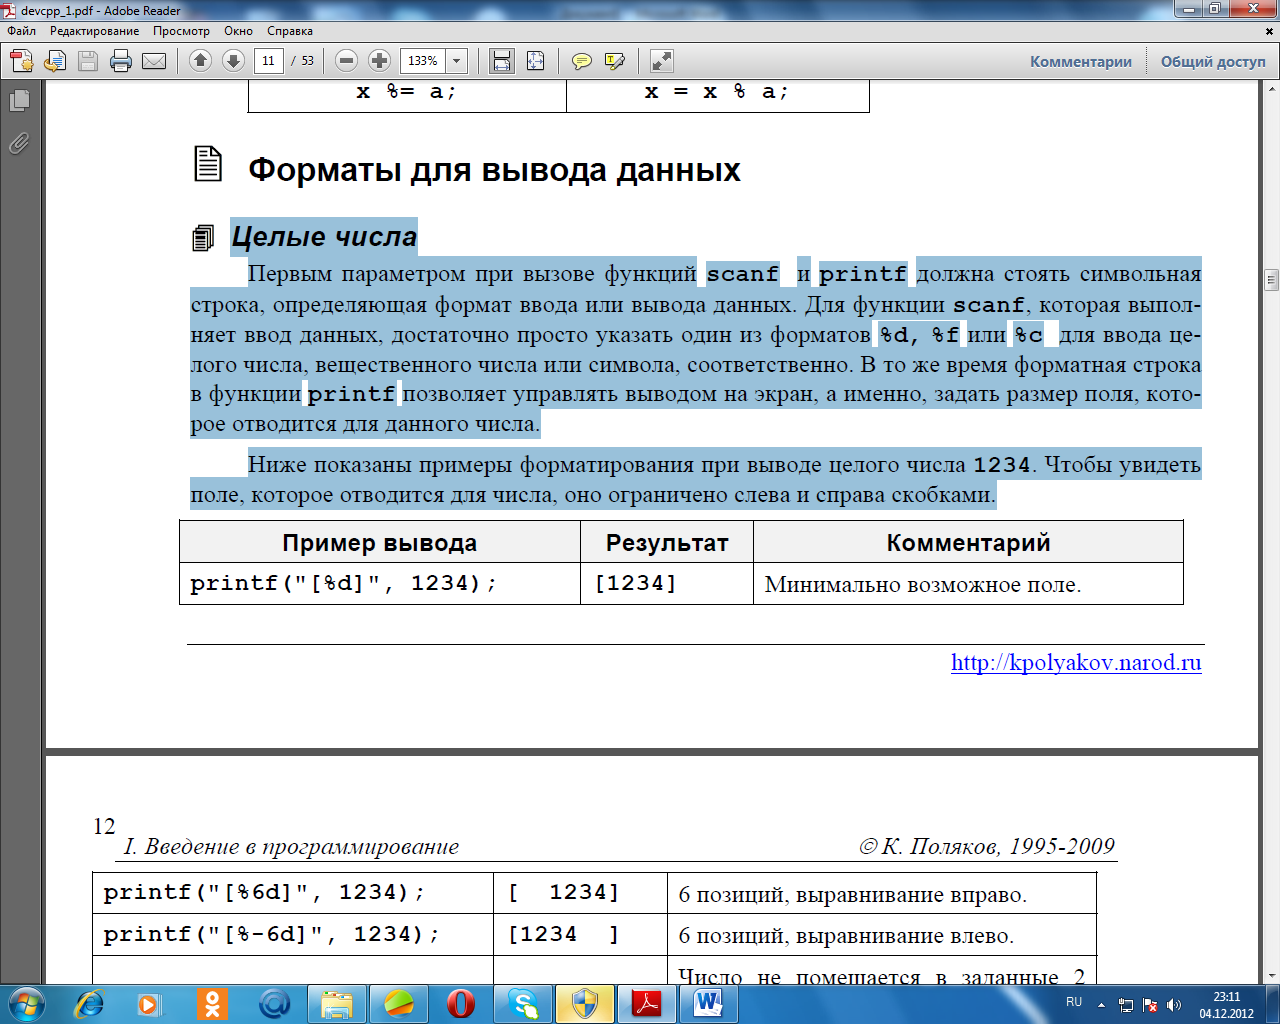Viewport: 1280px width, 1024px height.
Task: Zoom out with the minus button
Action: tap(346, 61)
